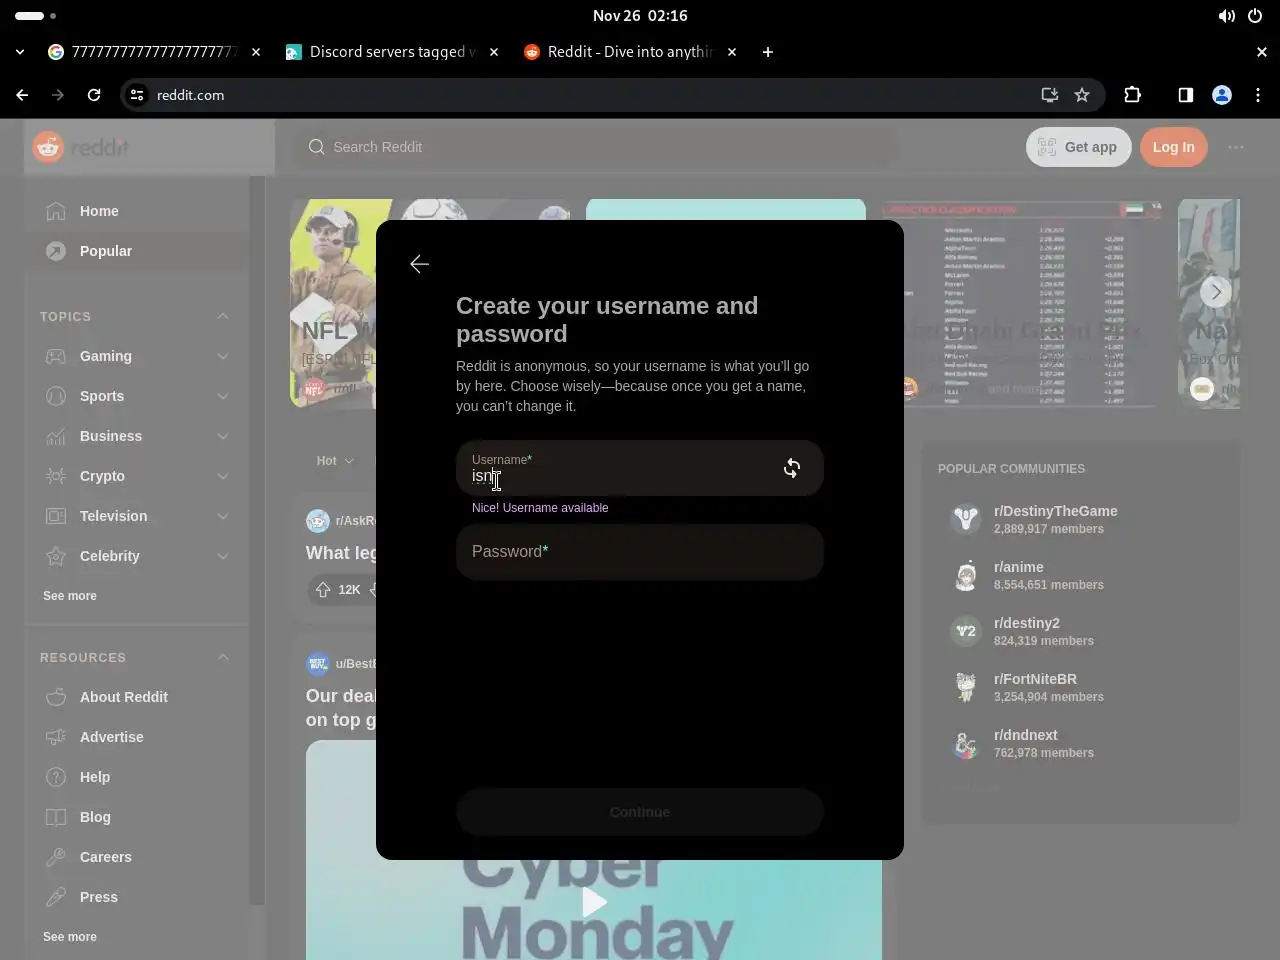Click the Search Reddit box
This screenshot has height=960, width=1280.
tap(595, 147)
